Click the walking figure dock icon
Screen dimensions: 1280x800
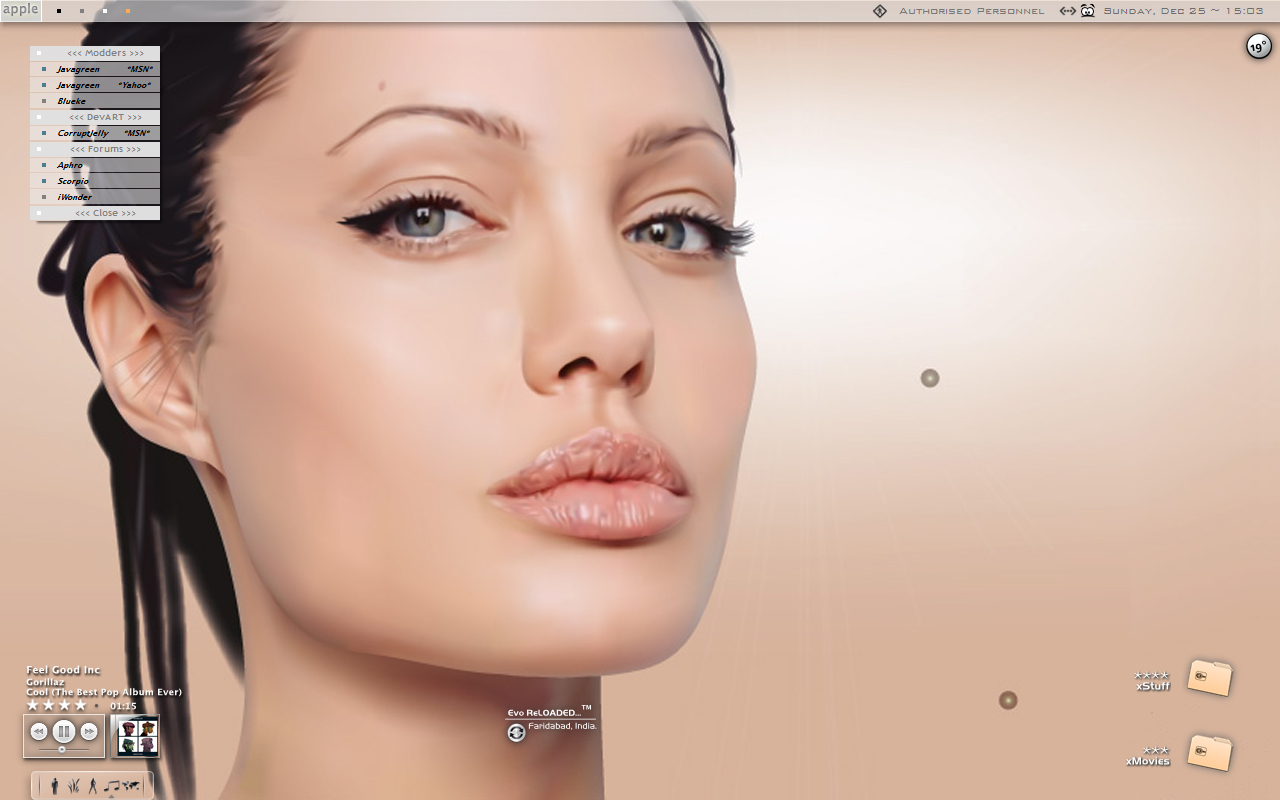click(93, 786)
